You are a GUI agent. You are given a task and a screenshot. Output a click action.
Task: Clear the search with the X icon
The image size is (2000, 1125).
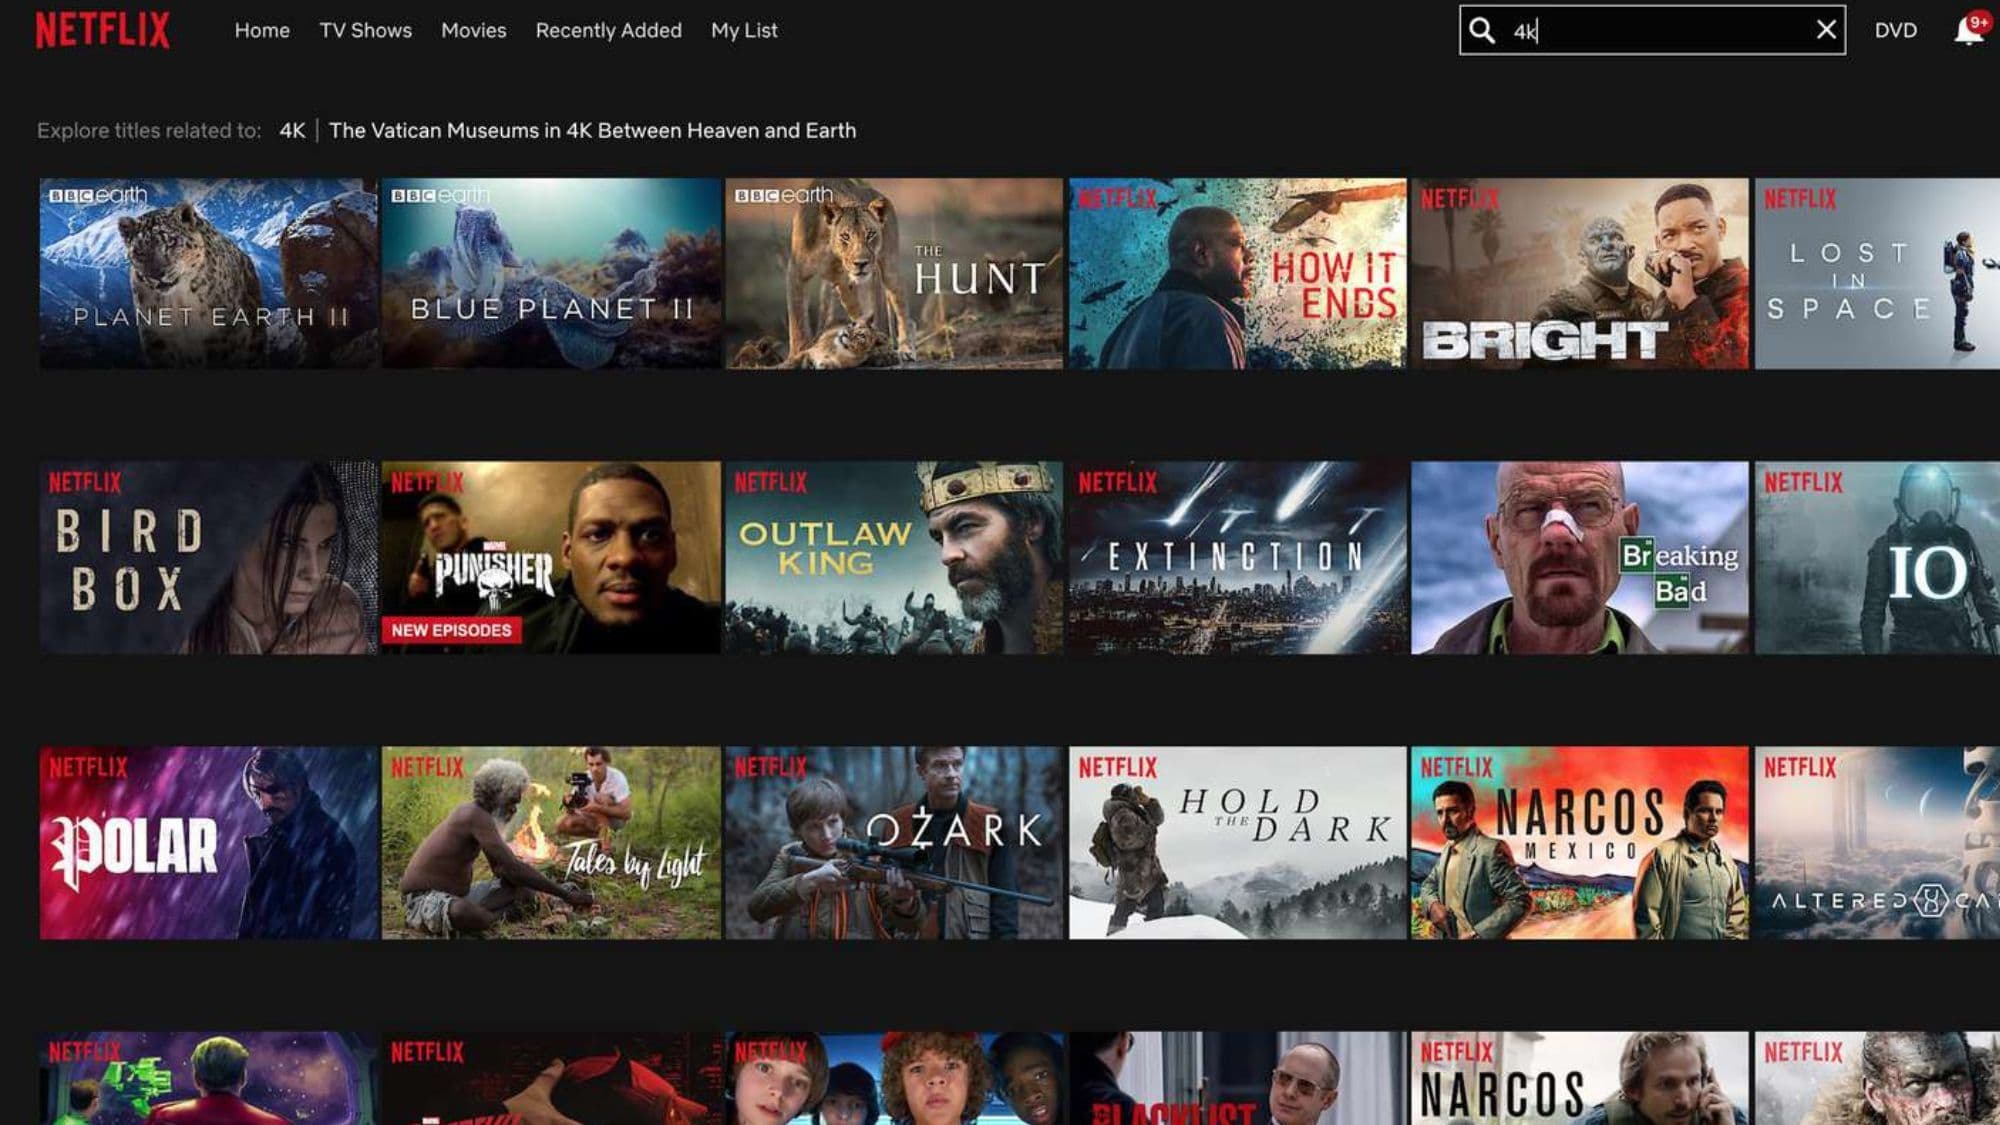tap(1825, 30)
